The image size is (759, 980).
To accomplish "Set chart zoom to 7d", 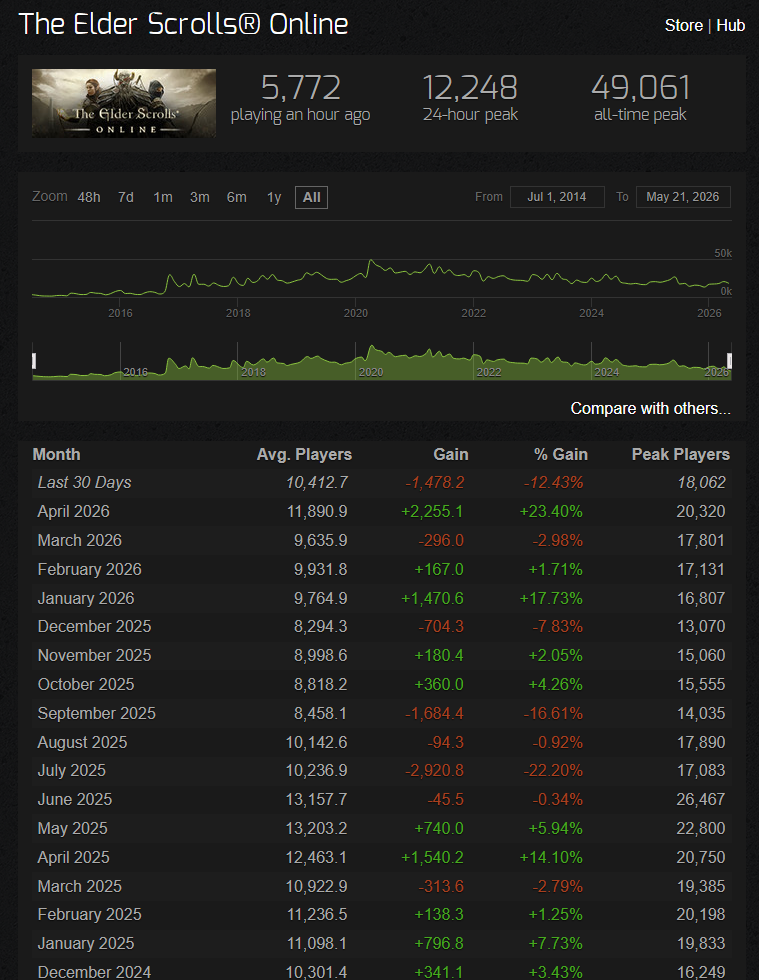I will coord(126,198).
